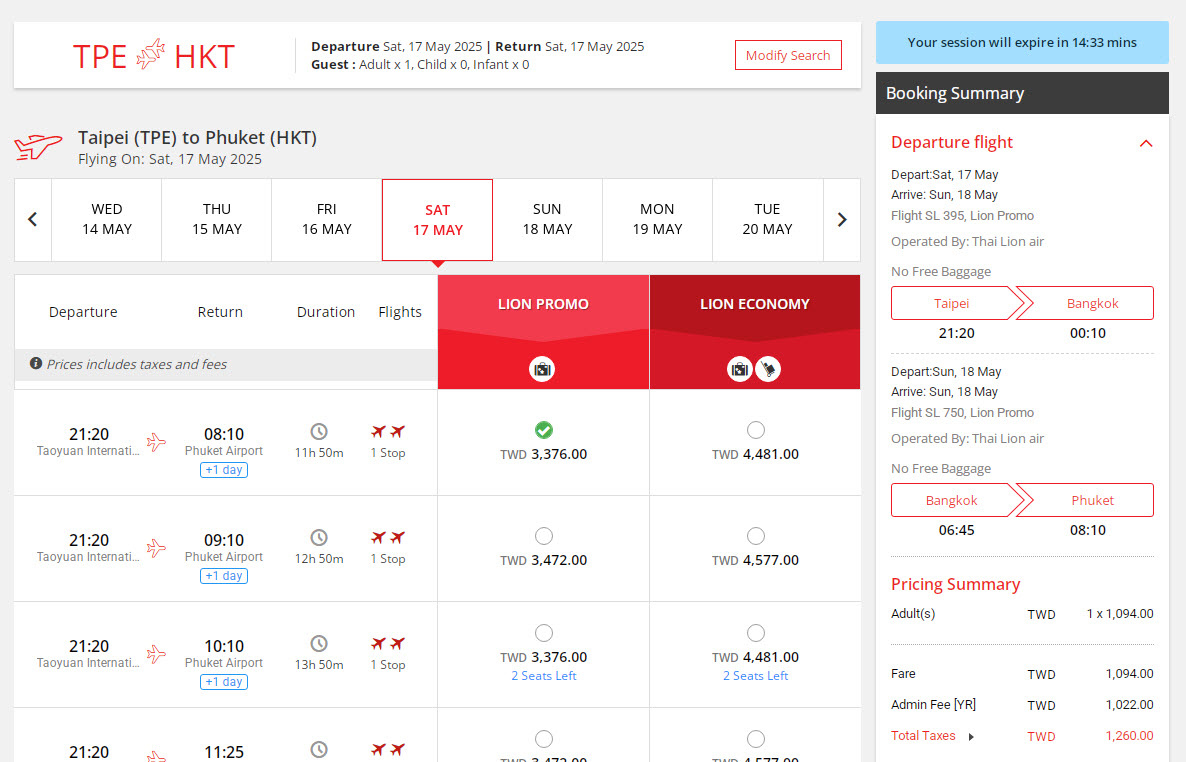Click the airplane icon between TPE and HKT
Screen dimensions: 1186x762
point(151,55)
